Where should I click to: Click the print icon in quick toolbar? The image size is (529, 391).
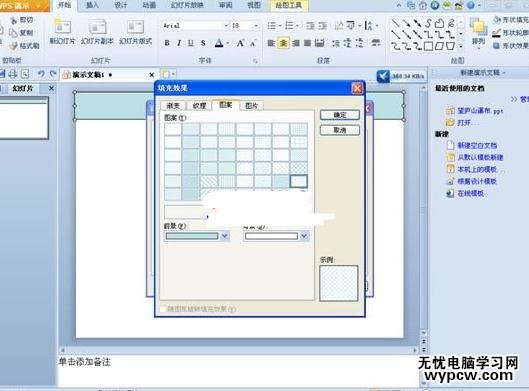tap(13, 74)
